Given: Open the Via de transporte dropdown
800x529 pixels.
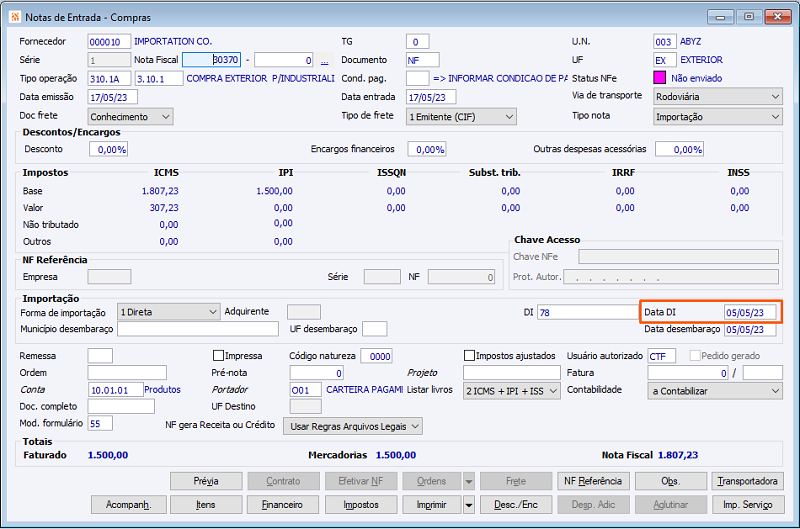Looking at the screenshot, I should point(775,97).
